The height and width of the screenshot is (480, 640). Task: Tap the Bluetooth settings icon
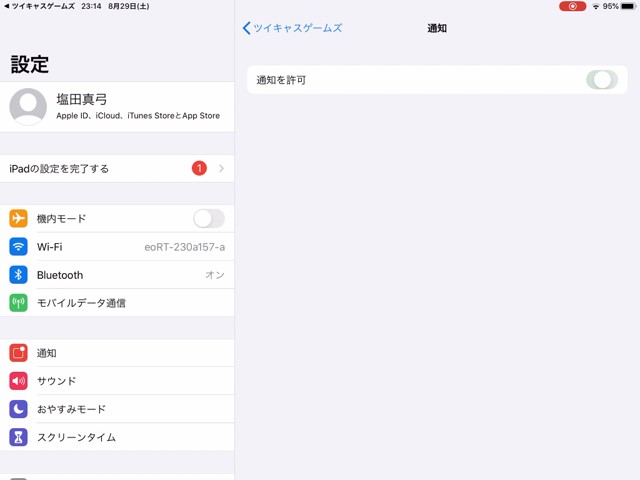click(18, 275)
